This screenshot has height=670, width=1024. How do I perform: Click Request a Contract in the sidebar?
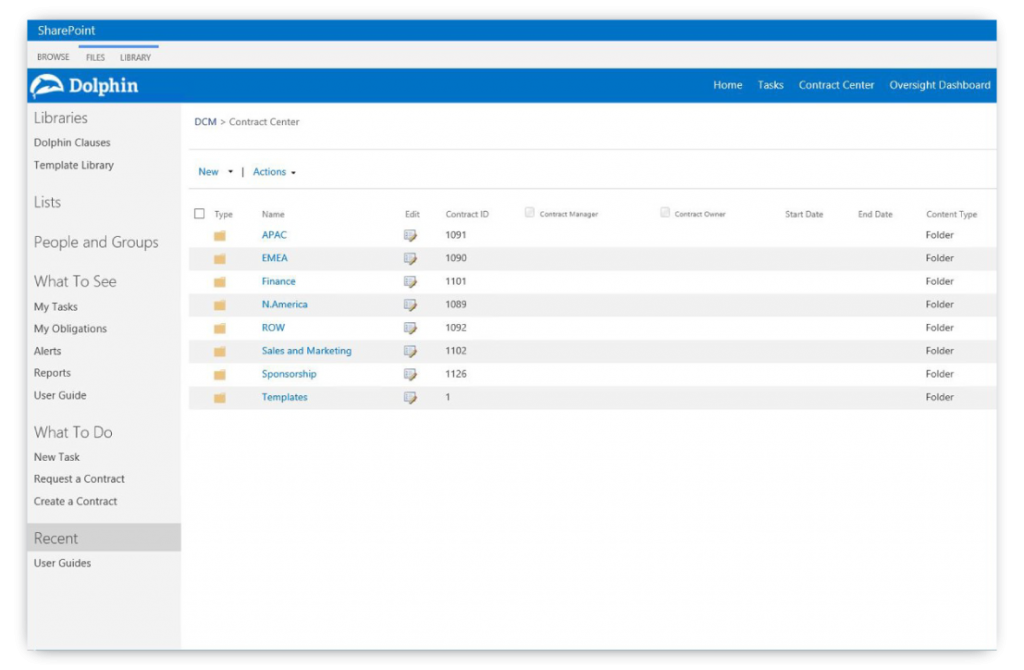coord(79,479)
